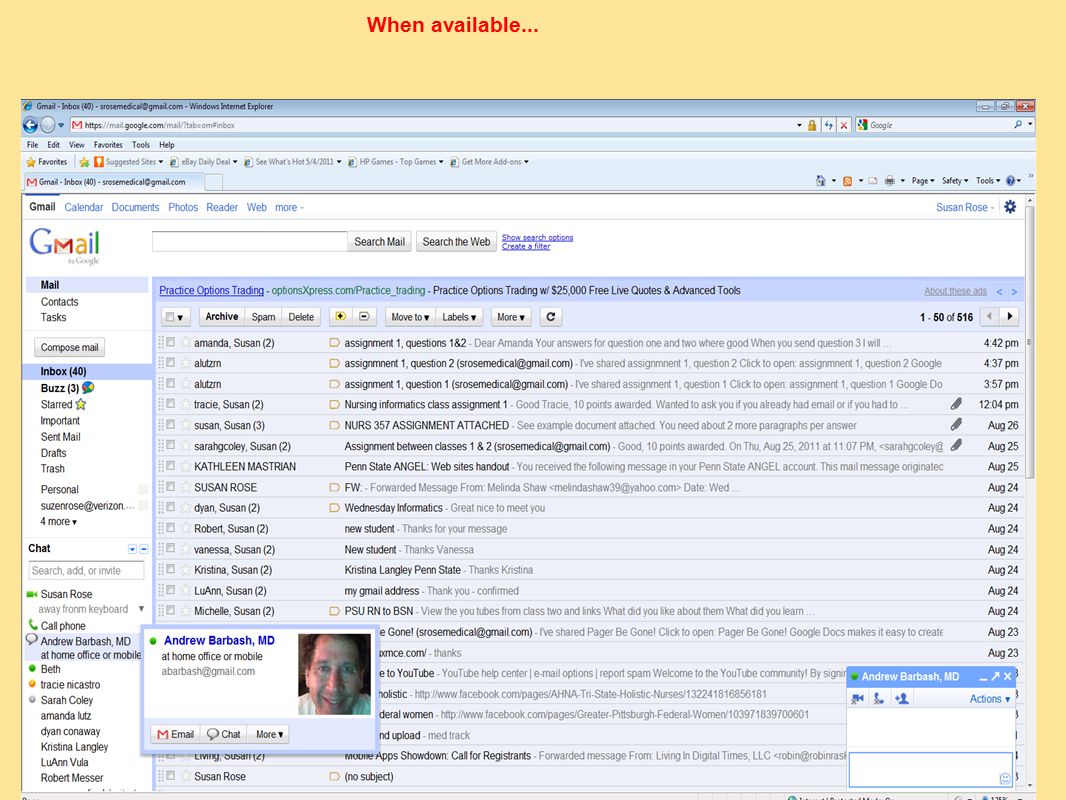Click the Archive button

click(x=222, y=317)
